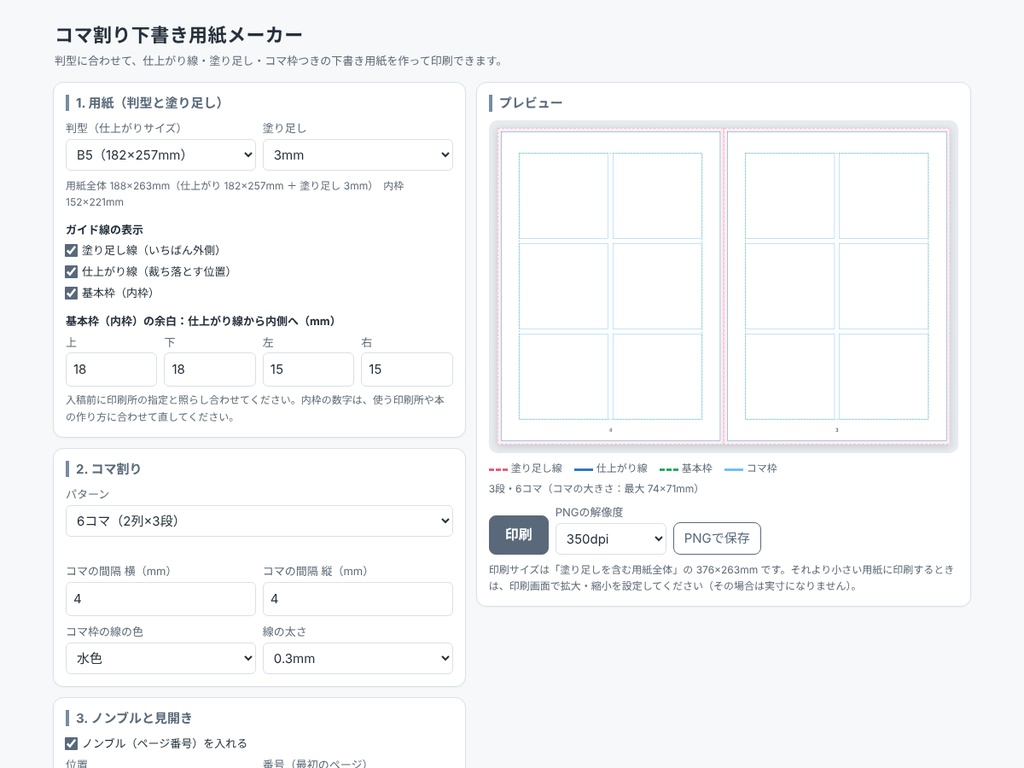Open the コマ枠の線の色 水色 dropdown
Image resolution: width=1024 pixels, height=768 pixels.
tap(161, 658)
